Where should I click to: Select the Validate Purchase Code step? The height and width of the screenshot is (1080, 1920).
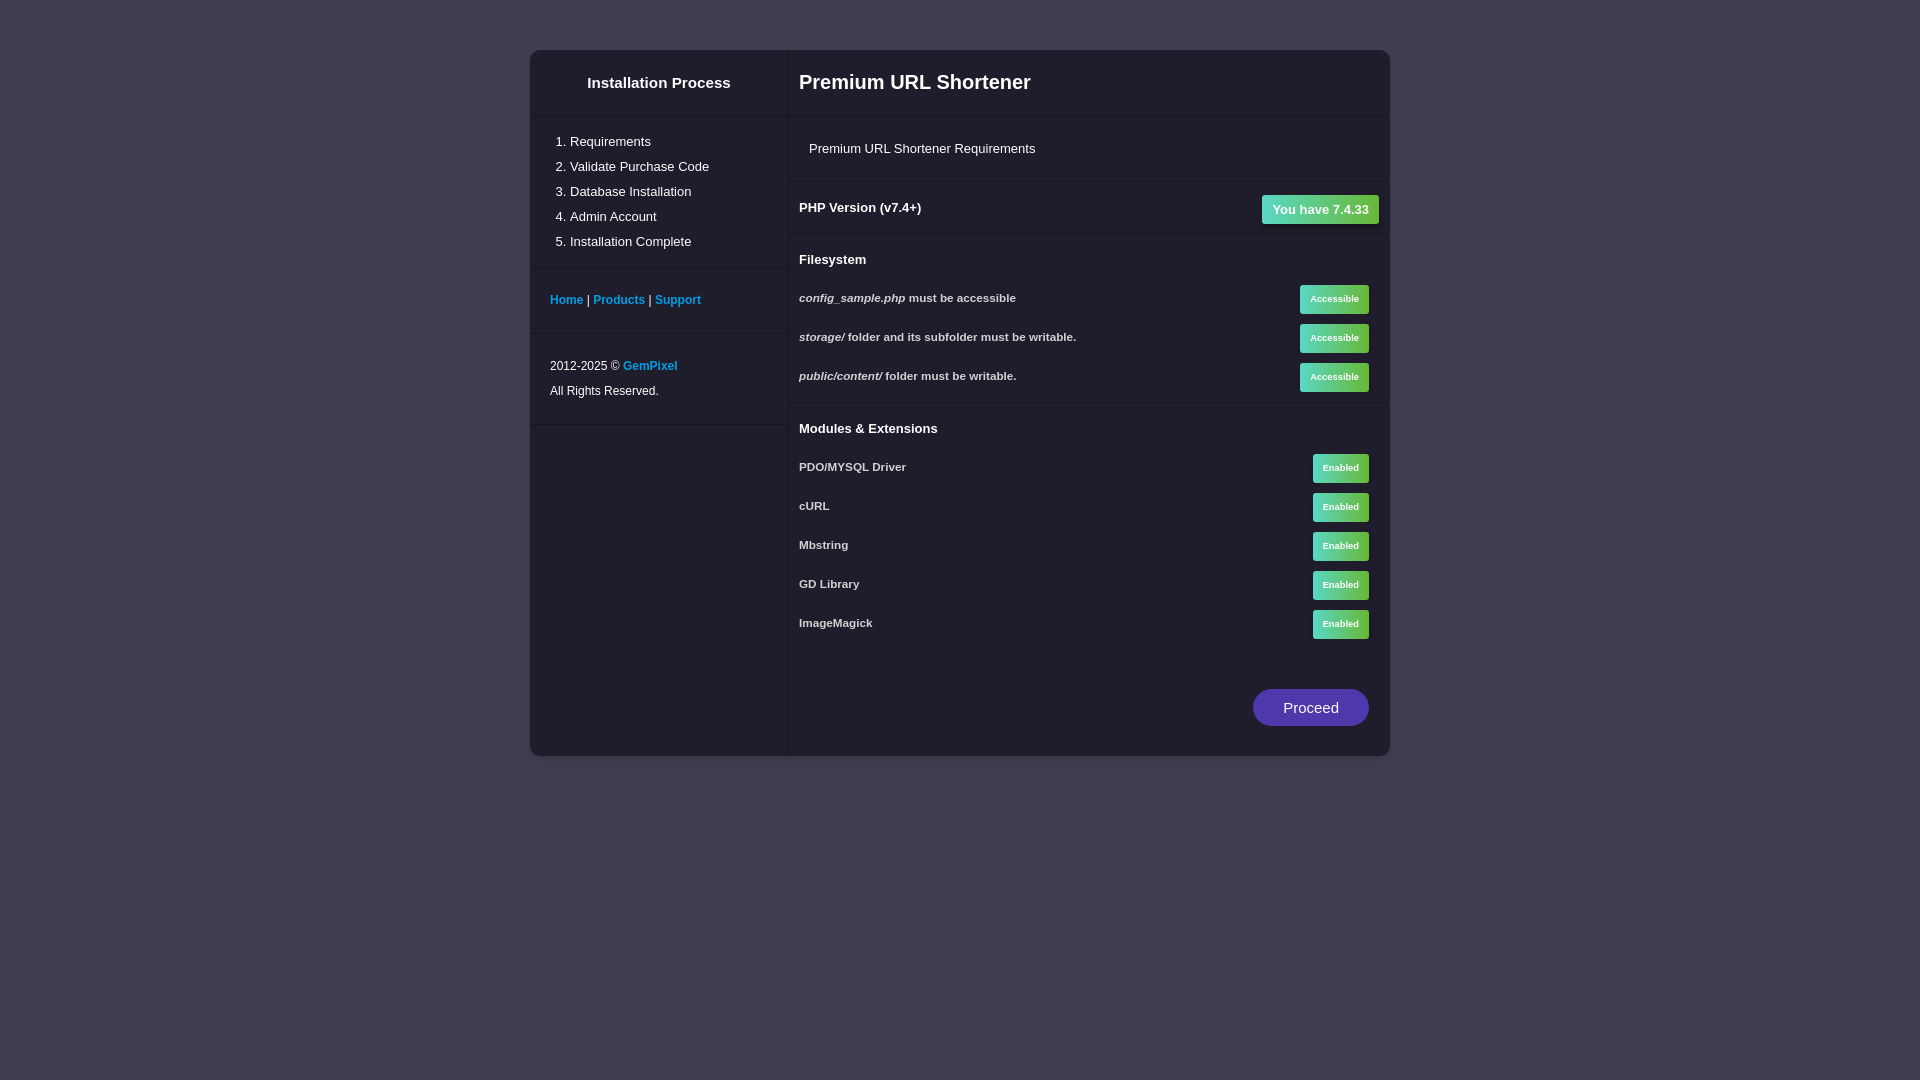tap(639, 167)
